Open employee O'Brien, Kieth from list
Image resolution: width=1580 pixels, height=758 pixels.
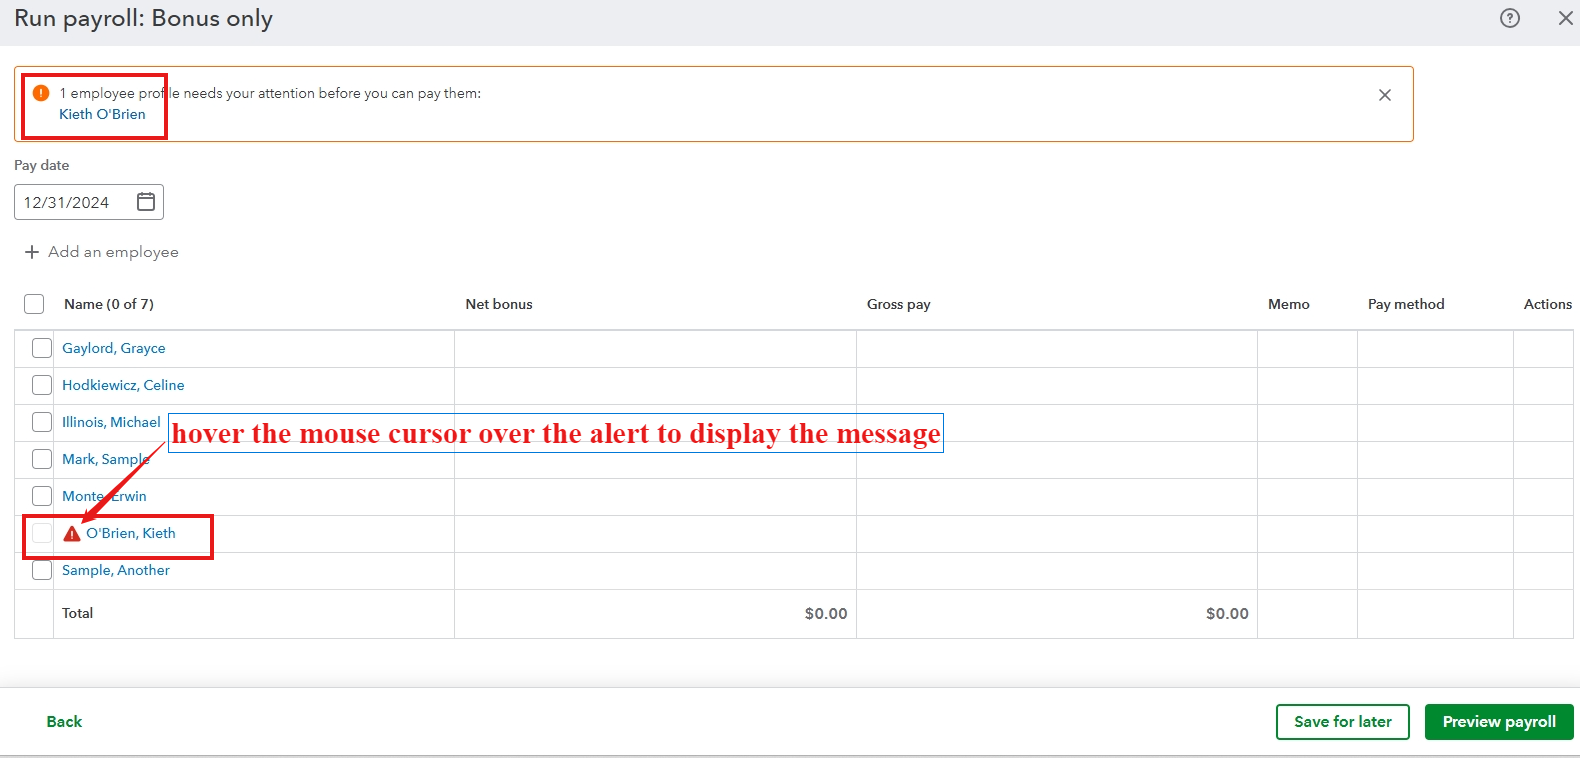pos(131,533)
